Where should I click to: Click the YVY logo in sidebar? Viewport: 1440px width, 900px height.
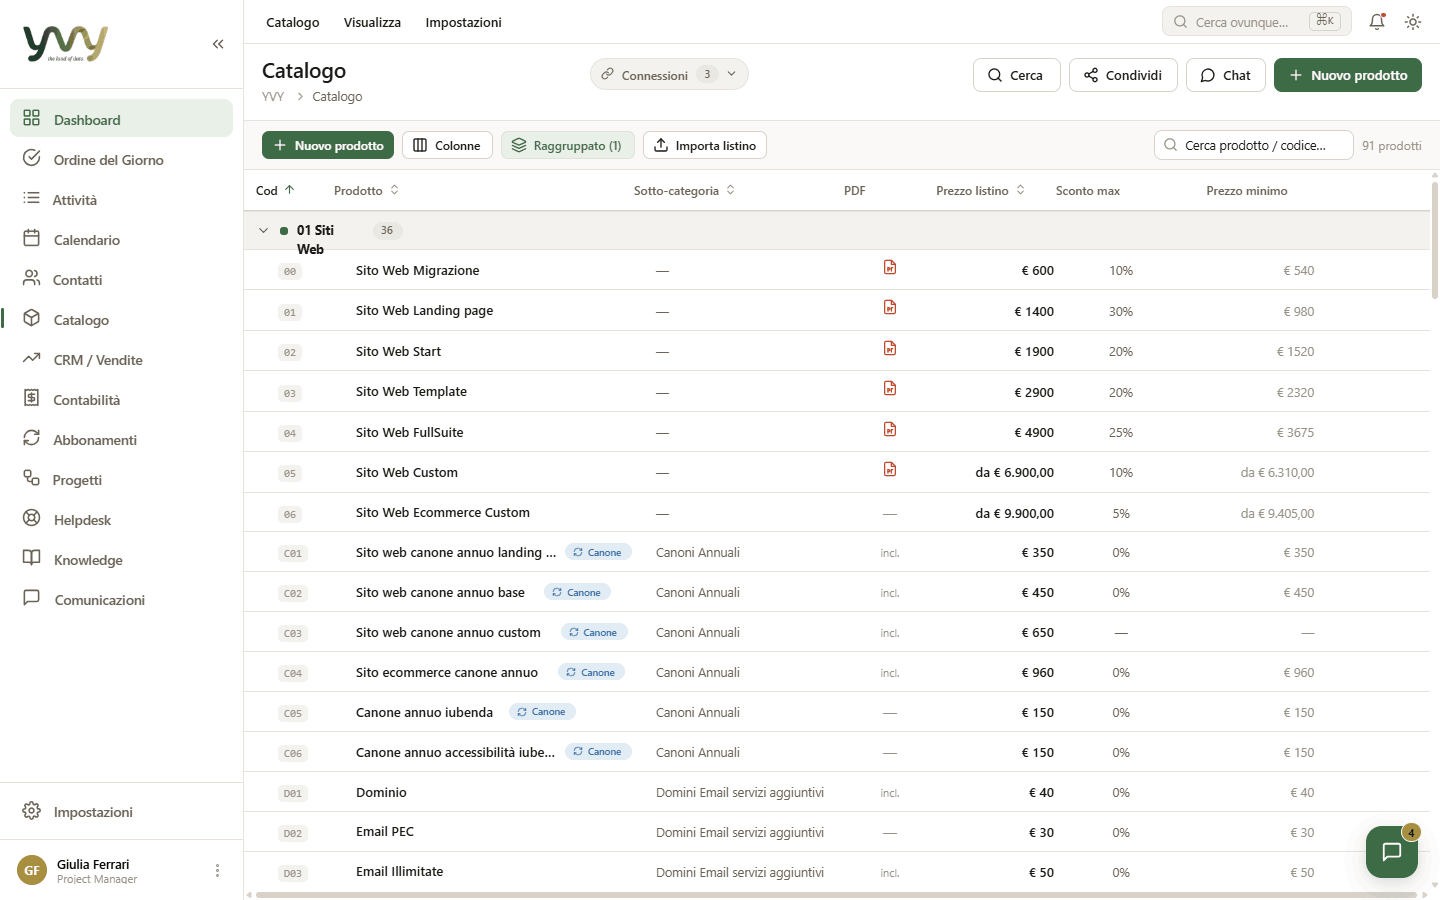pyautogui.click(x=65, y=43)
